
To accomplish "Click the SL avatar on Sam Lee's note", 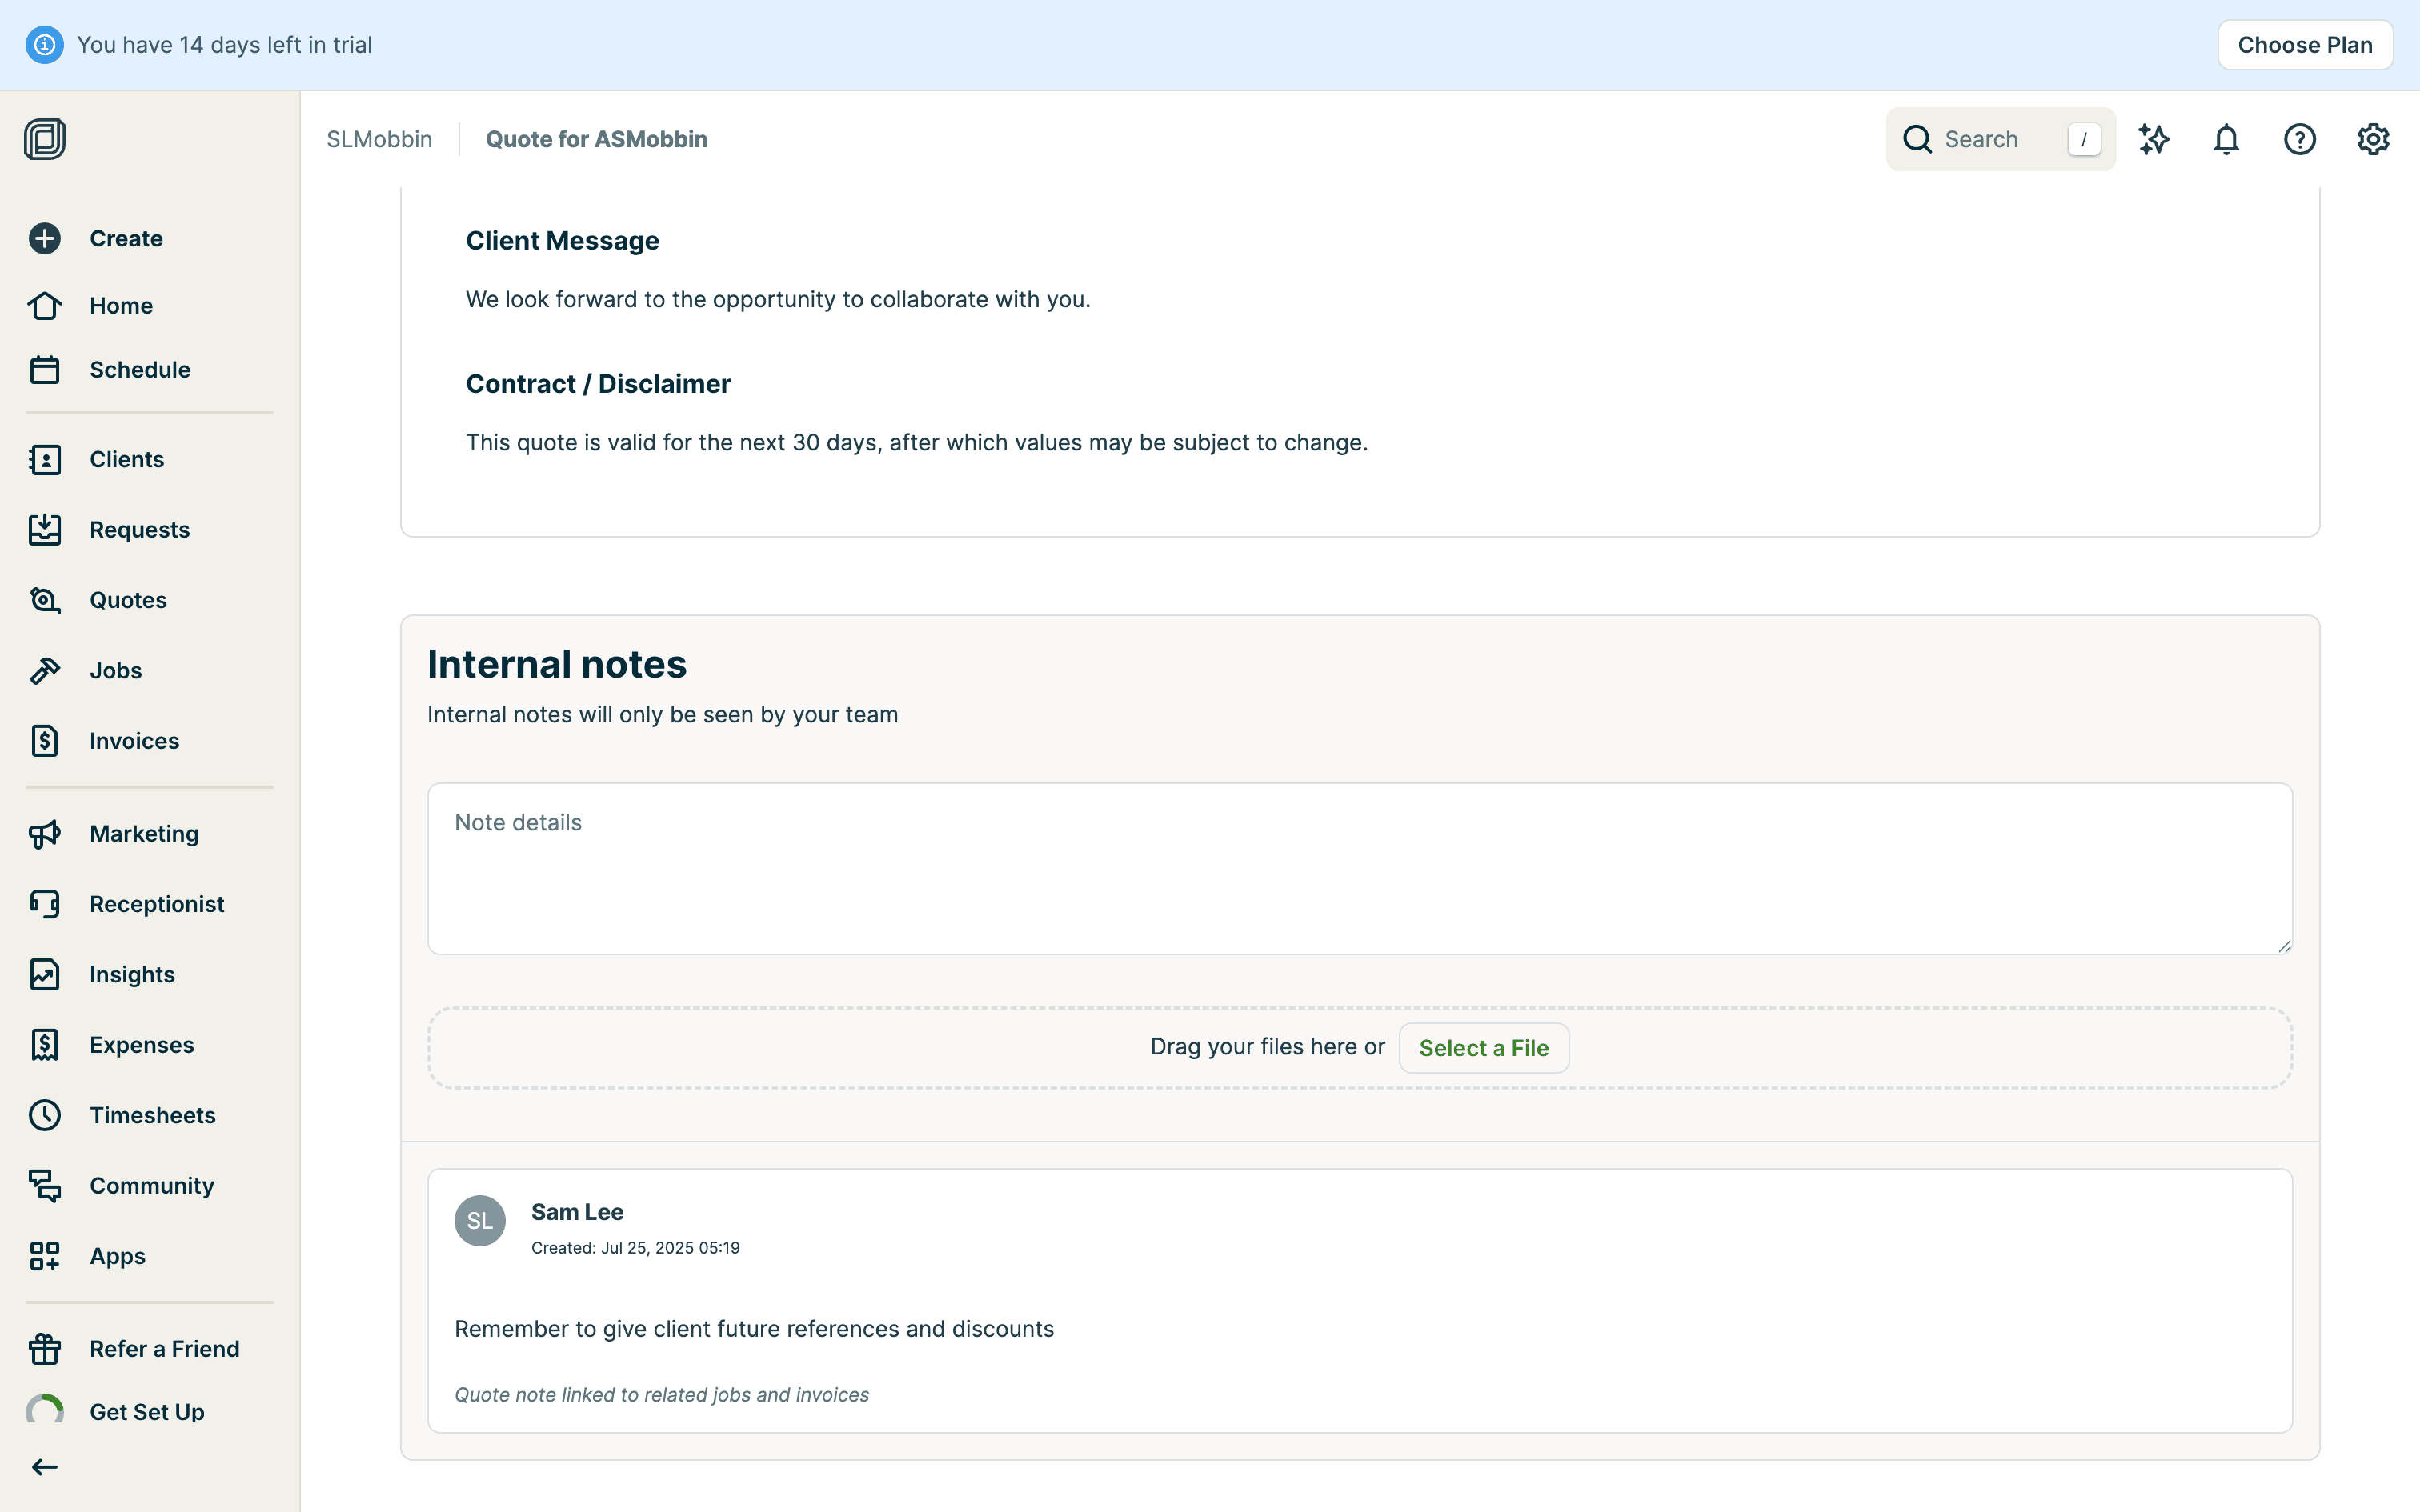I will pos(480,1220).
